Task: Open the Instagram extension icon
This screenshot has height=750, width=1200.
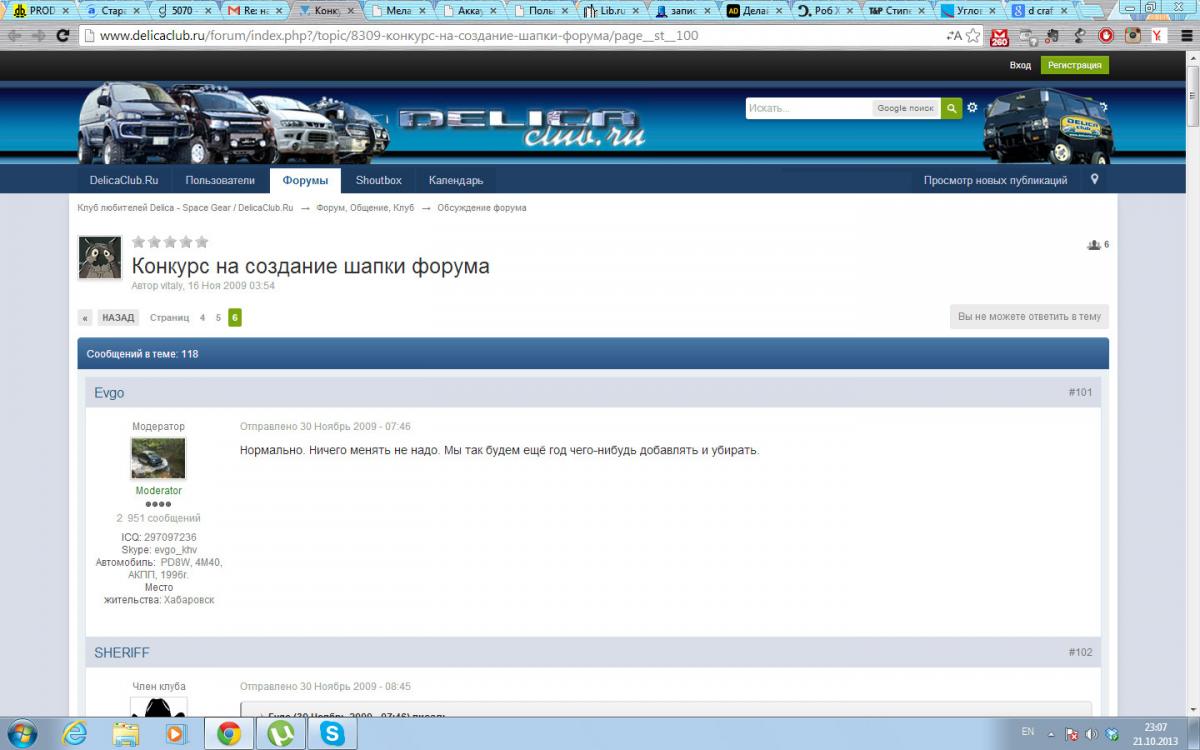Action: [1132, 35]
